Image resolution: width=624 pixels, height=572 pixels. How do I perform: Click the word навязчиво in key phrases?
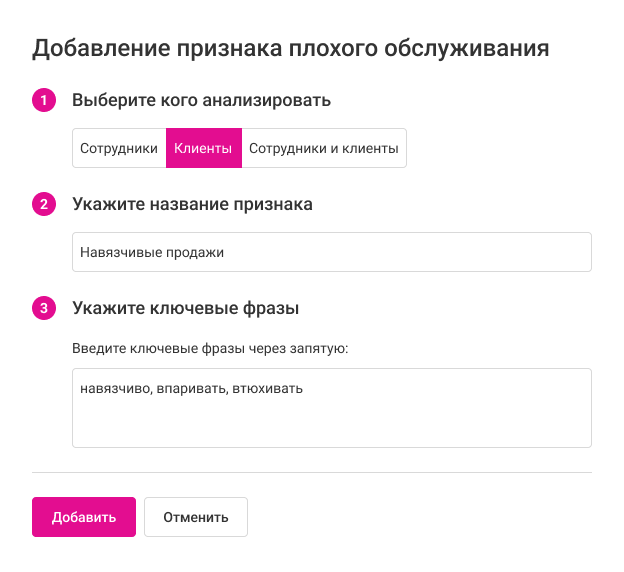point(116,388)
